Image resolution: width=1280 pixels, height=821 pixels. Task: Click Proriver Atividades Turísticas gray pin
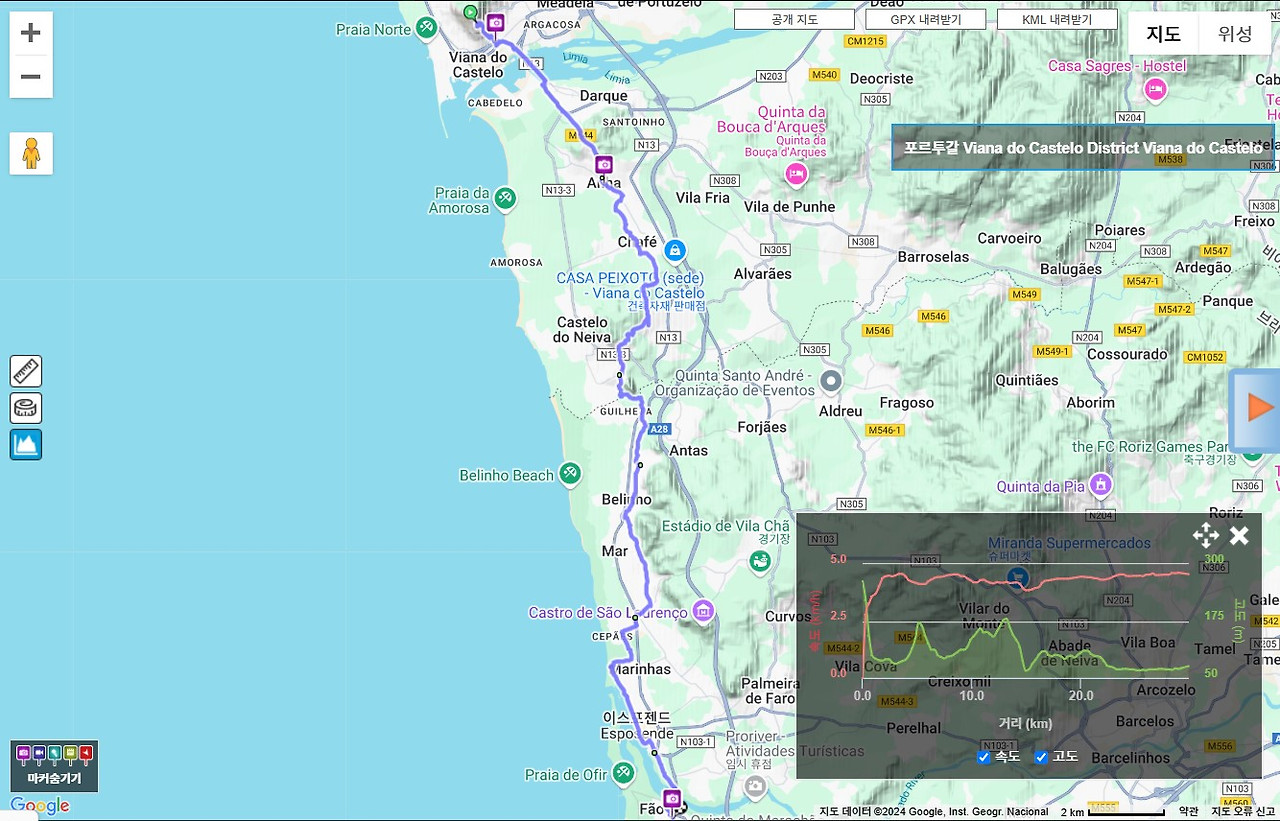[755, 788]
